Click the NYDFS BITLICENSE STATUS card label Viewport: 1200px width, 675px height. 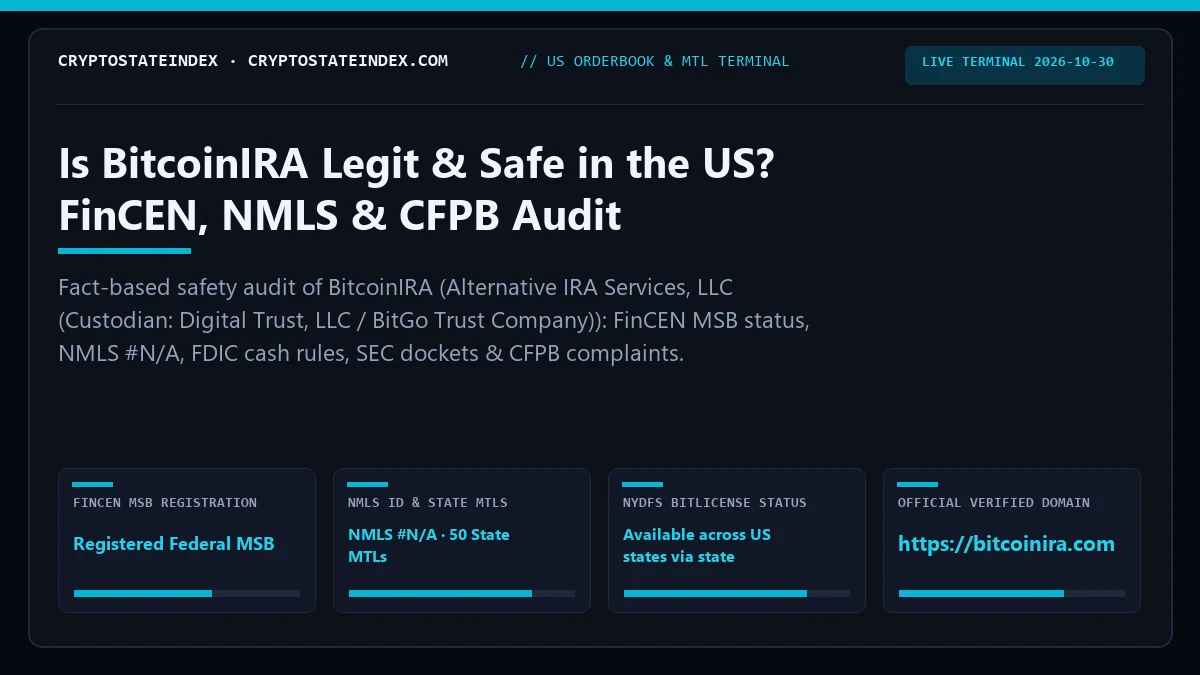[x=715, y=503]
